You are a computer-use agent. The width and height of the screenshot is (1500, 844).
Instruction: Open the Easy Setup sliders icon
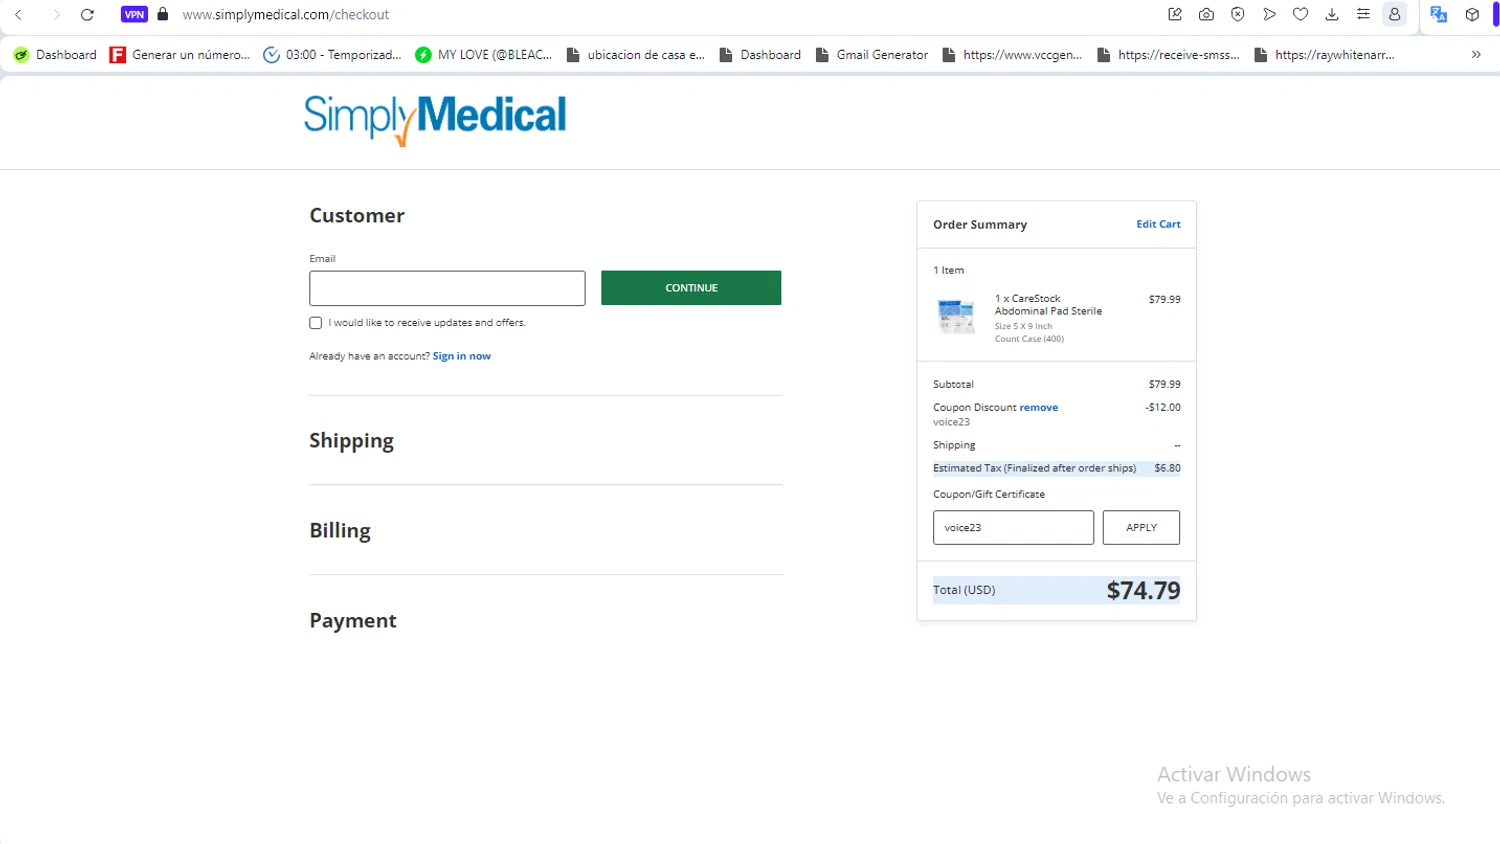(1363, 14)
